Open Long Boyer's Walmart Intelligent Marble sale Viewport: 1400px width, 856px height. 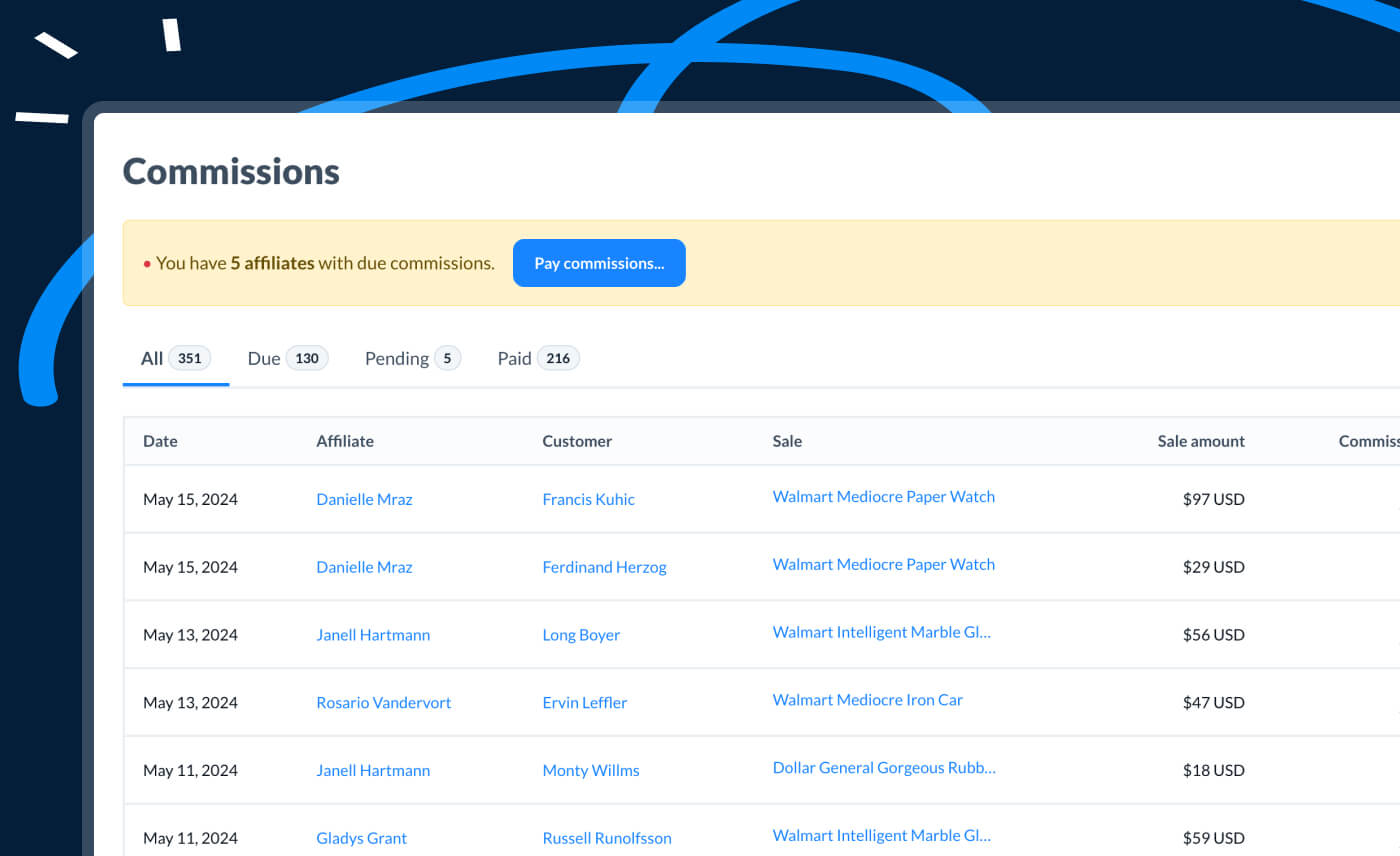(x=882, y=632)
